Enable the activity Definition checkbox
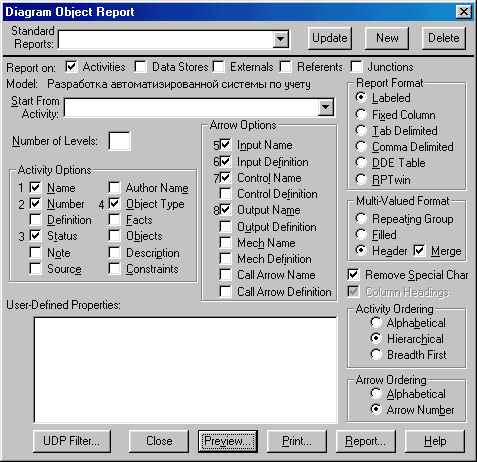This screenshot has height=462, width=477. coord(35,220)
